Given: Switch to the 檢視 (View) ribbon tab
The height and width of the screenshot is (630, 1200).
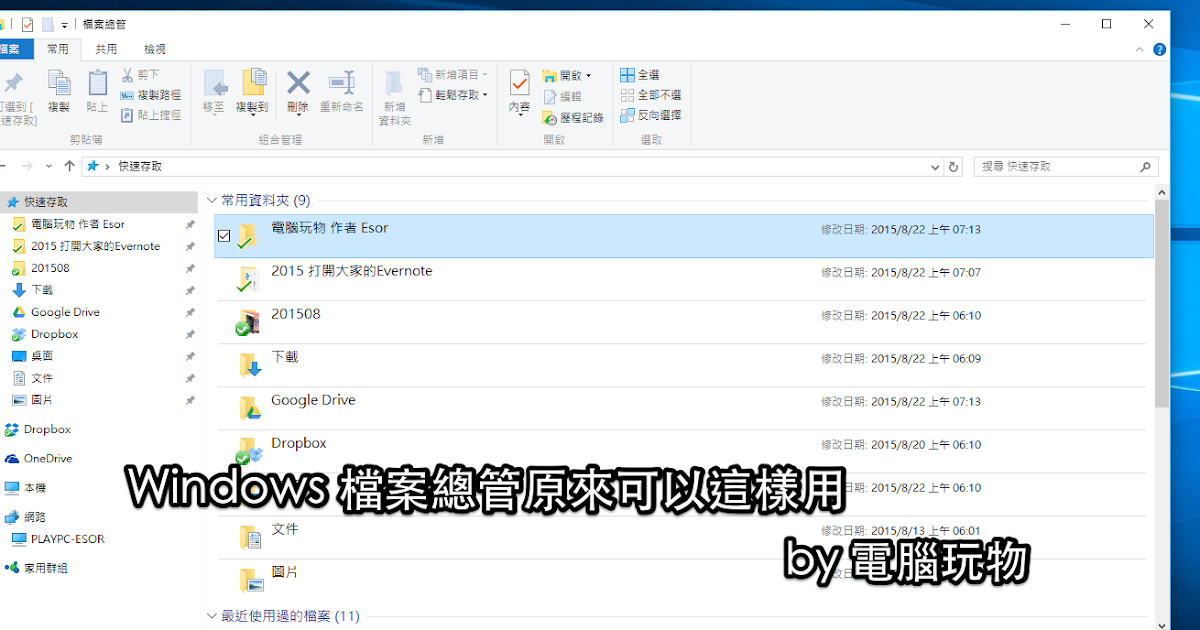Looking at the screenshot, I should click(155, 49).
